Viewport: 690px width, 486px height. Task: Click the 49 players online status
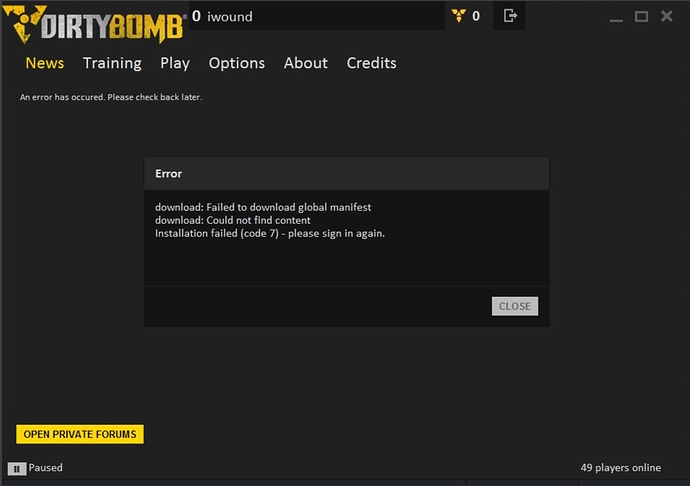pyautogui.click(x=620, y=468)
